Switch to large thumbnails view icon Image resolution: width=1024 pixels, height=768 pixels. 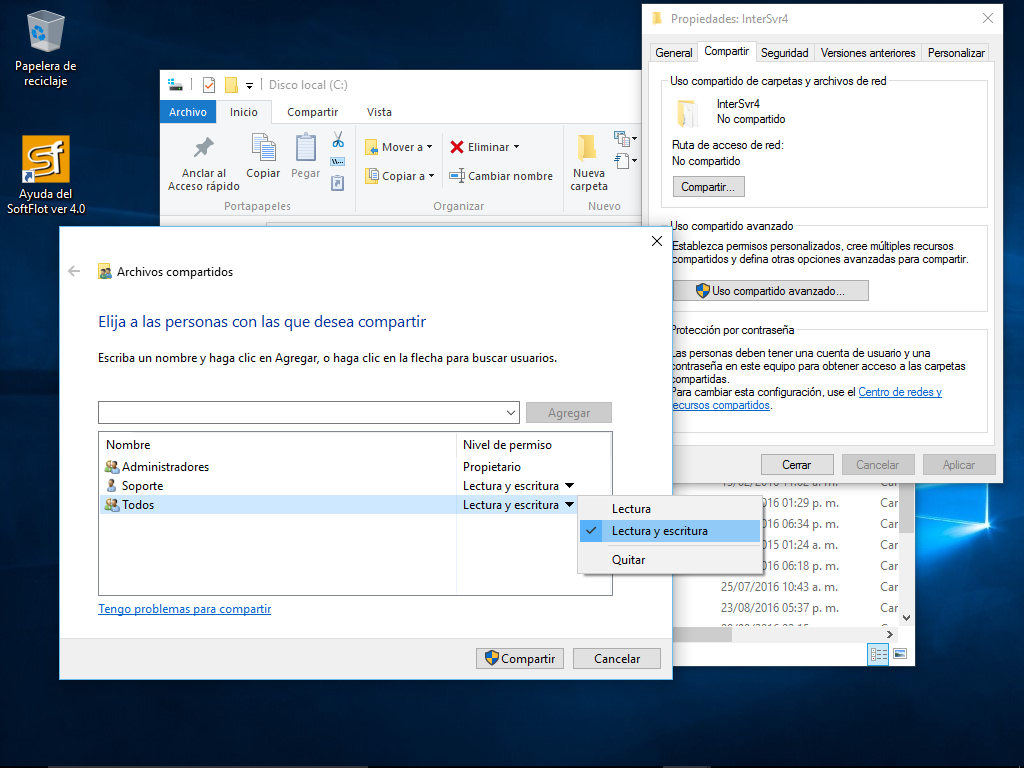pyautogui.click(x=900, y=654)
